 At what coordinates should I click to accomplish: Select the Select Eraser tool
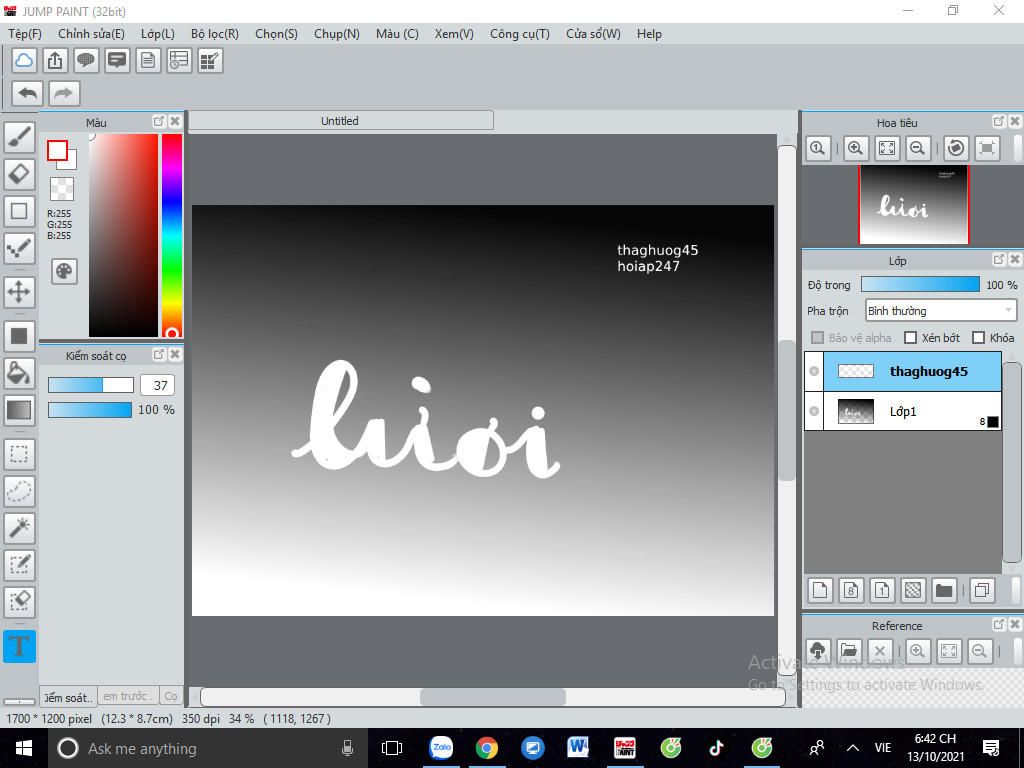(x=19, y=601)
